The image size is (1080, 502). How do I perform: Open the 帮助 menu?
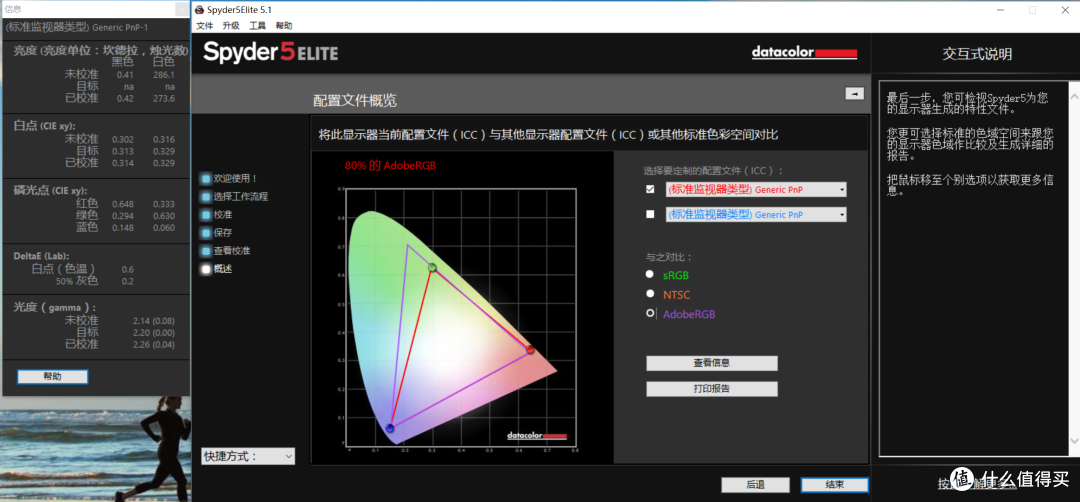(284, 25)
